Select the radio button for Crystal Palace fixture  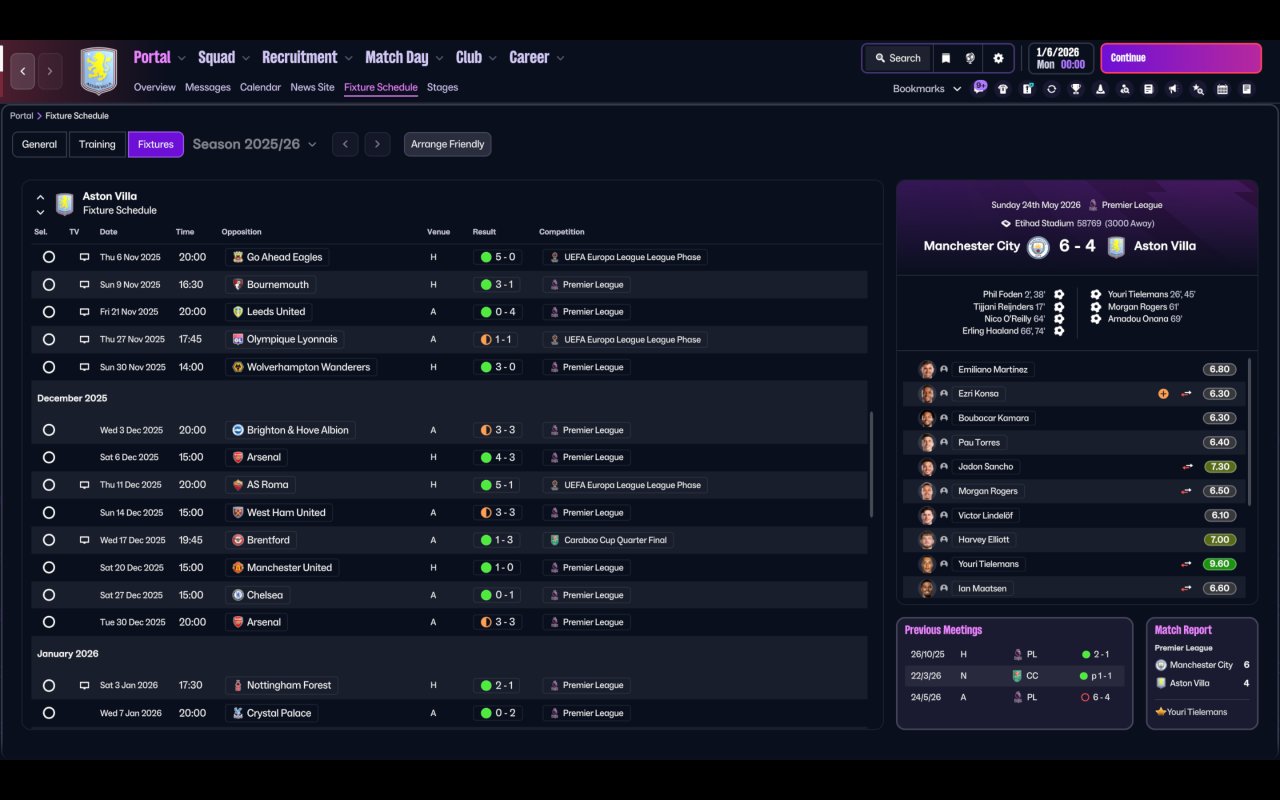pos(49,713)
